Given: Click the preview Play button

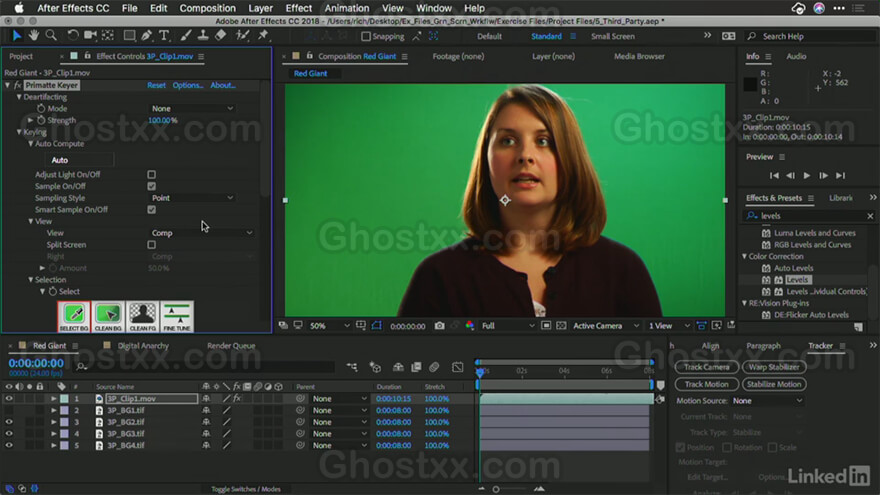Looking at the screenshot, I should (806, 176).
